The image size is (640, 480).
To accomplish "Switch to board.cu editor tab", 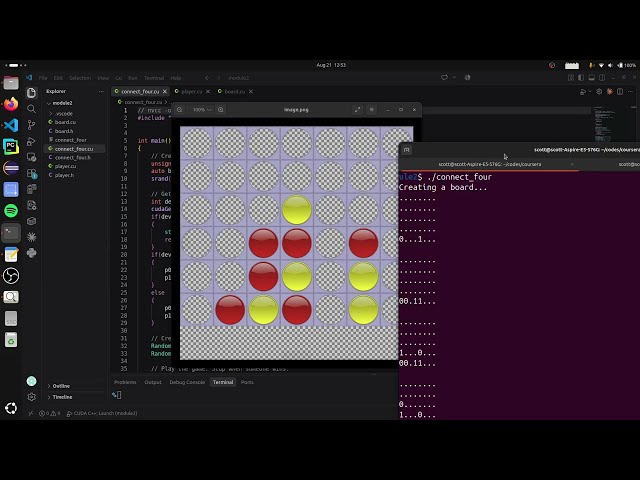I will click(235, 91).
